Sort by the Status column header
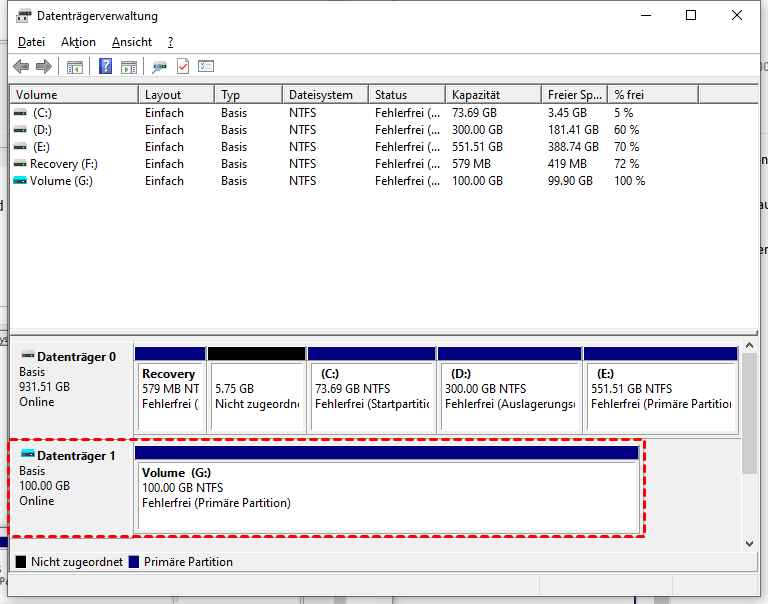768x604 pixels. coord(408,95)
